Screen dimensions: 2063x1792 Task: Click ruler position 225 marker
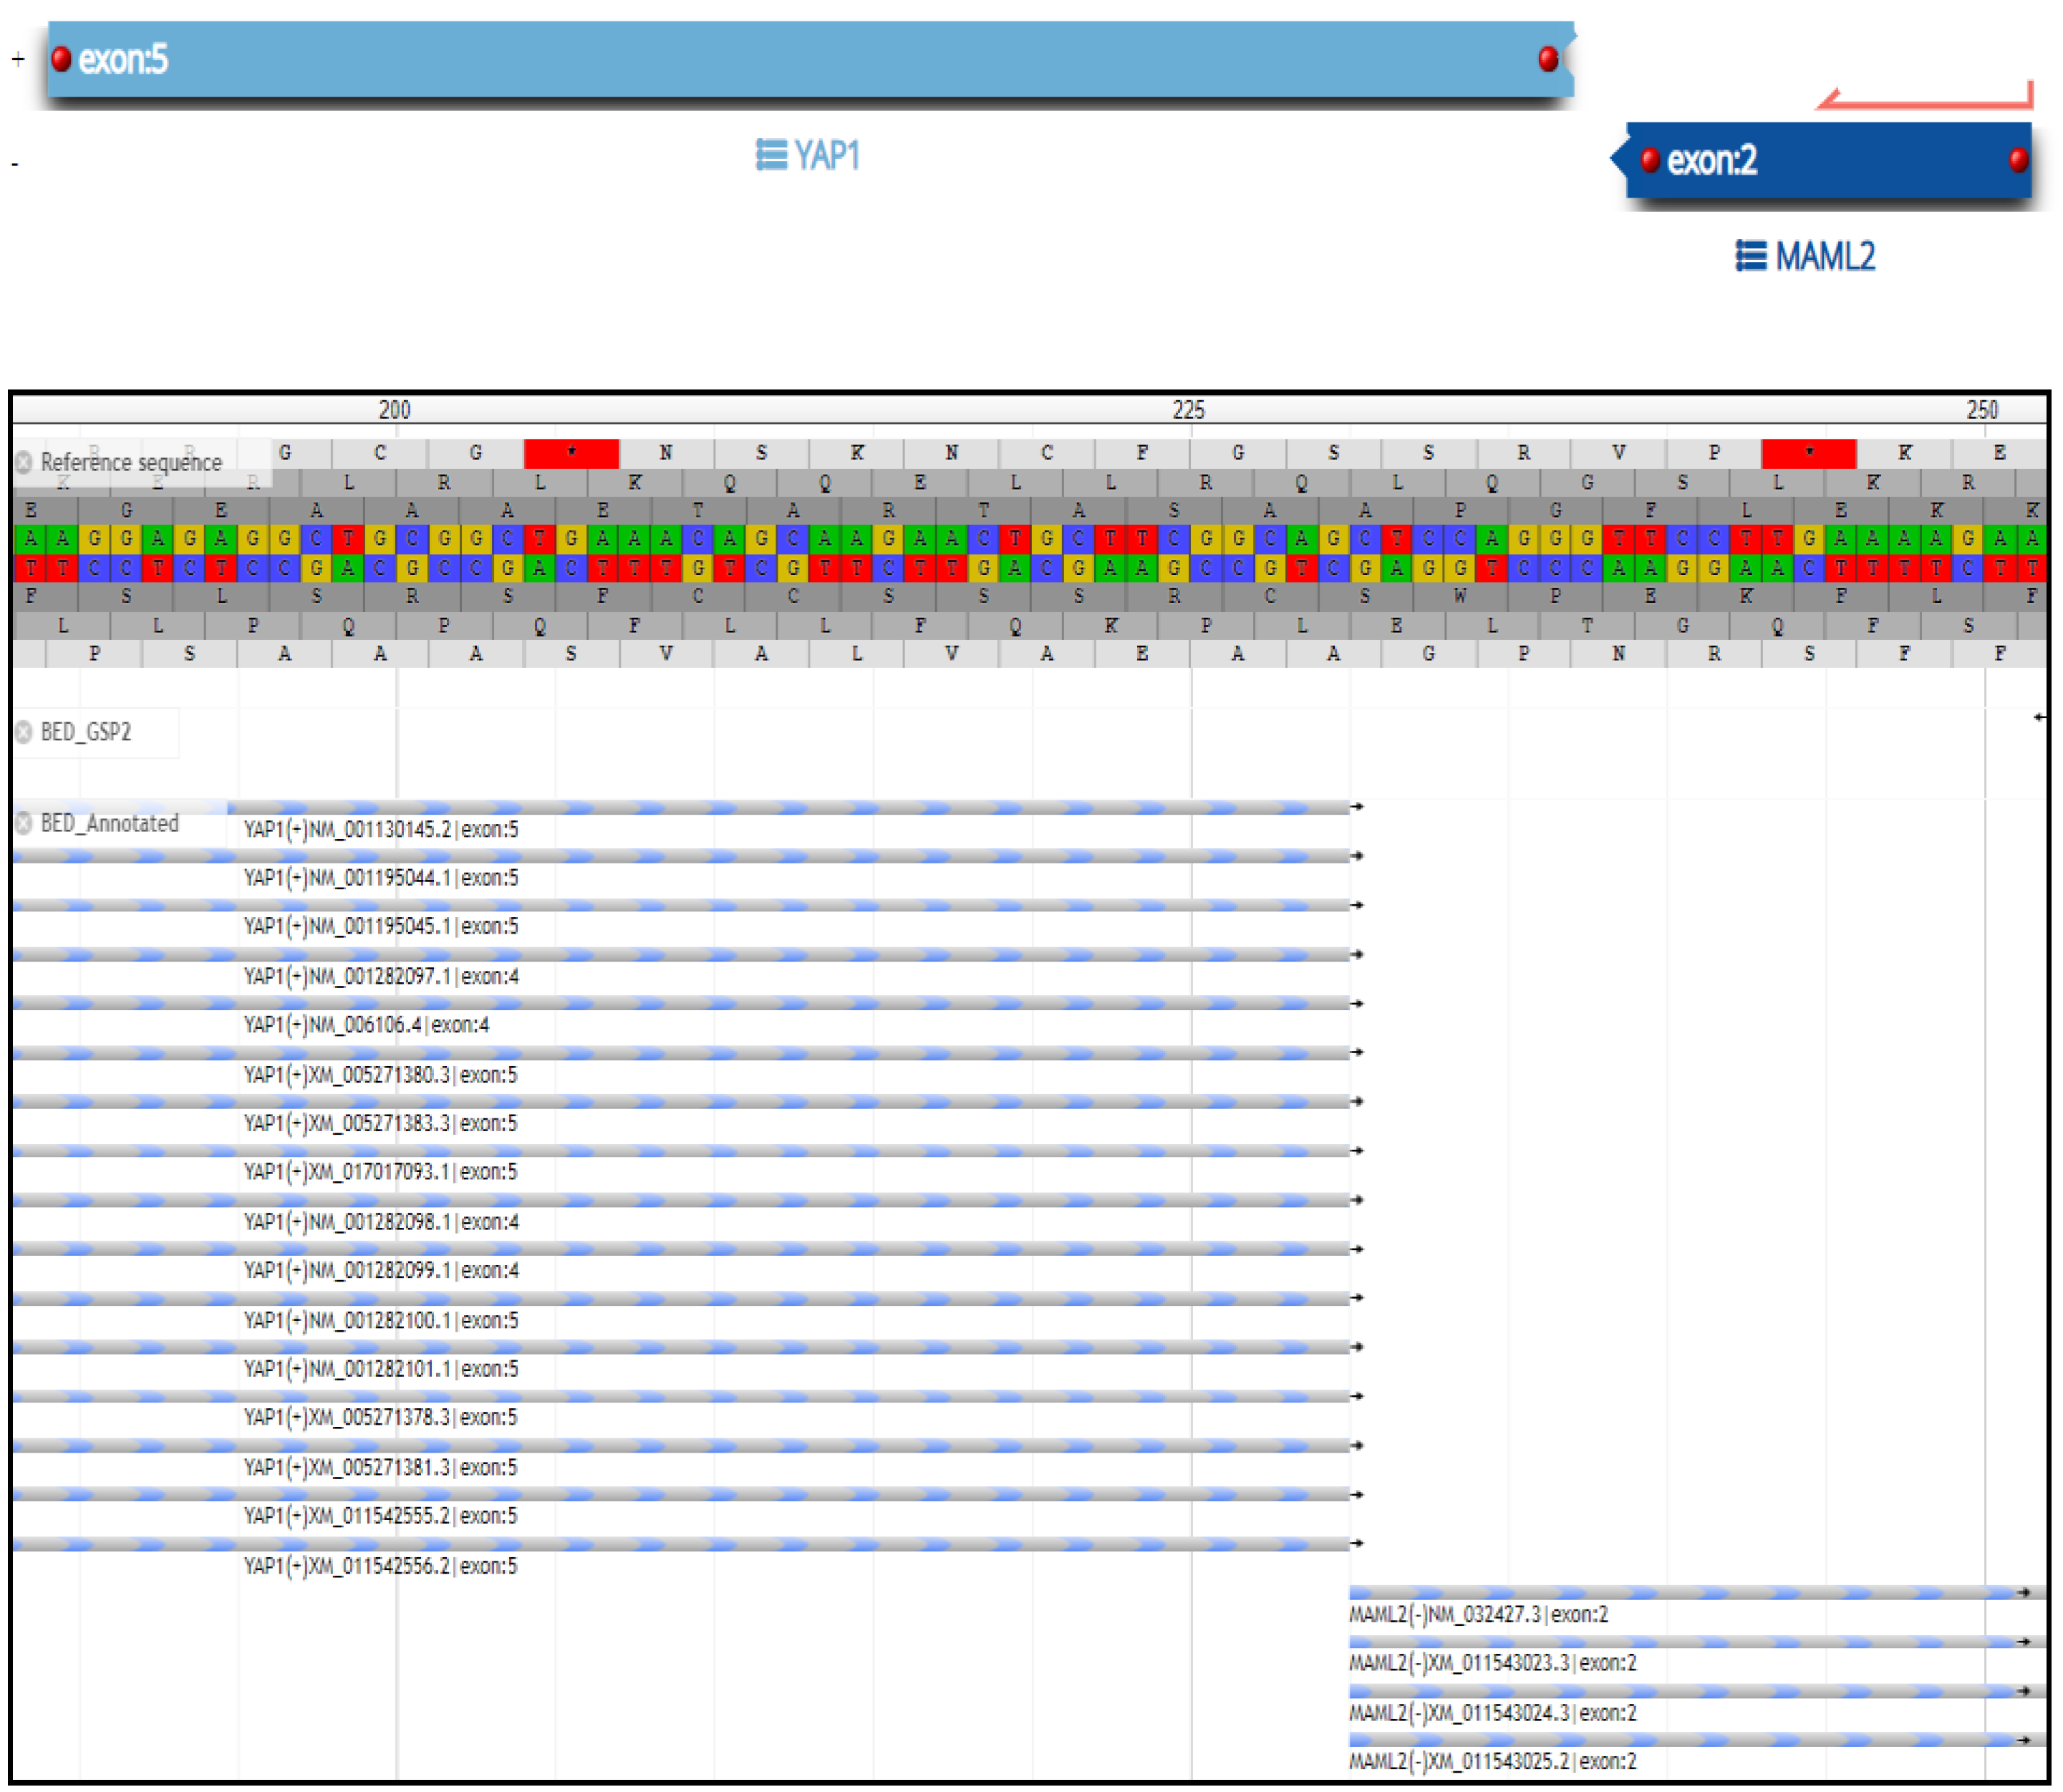pos(1189,410)
